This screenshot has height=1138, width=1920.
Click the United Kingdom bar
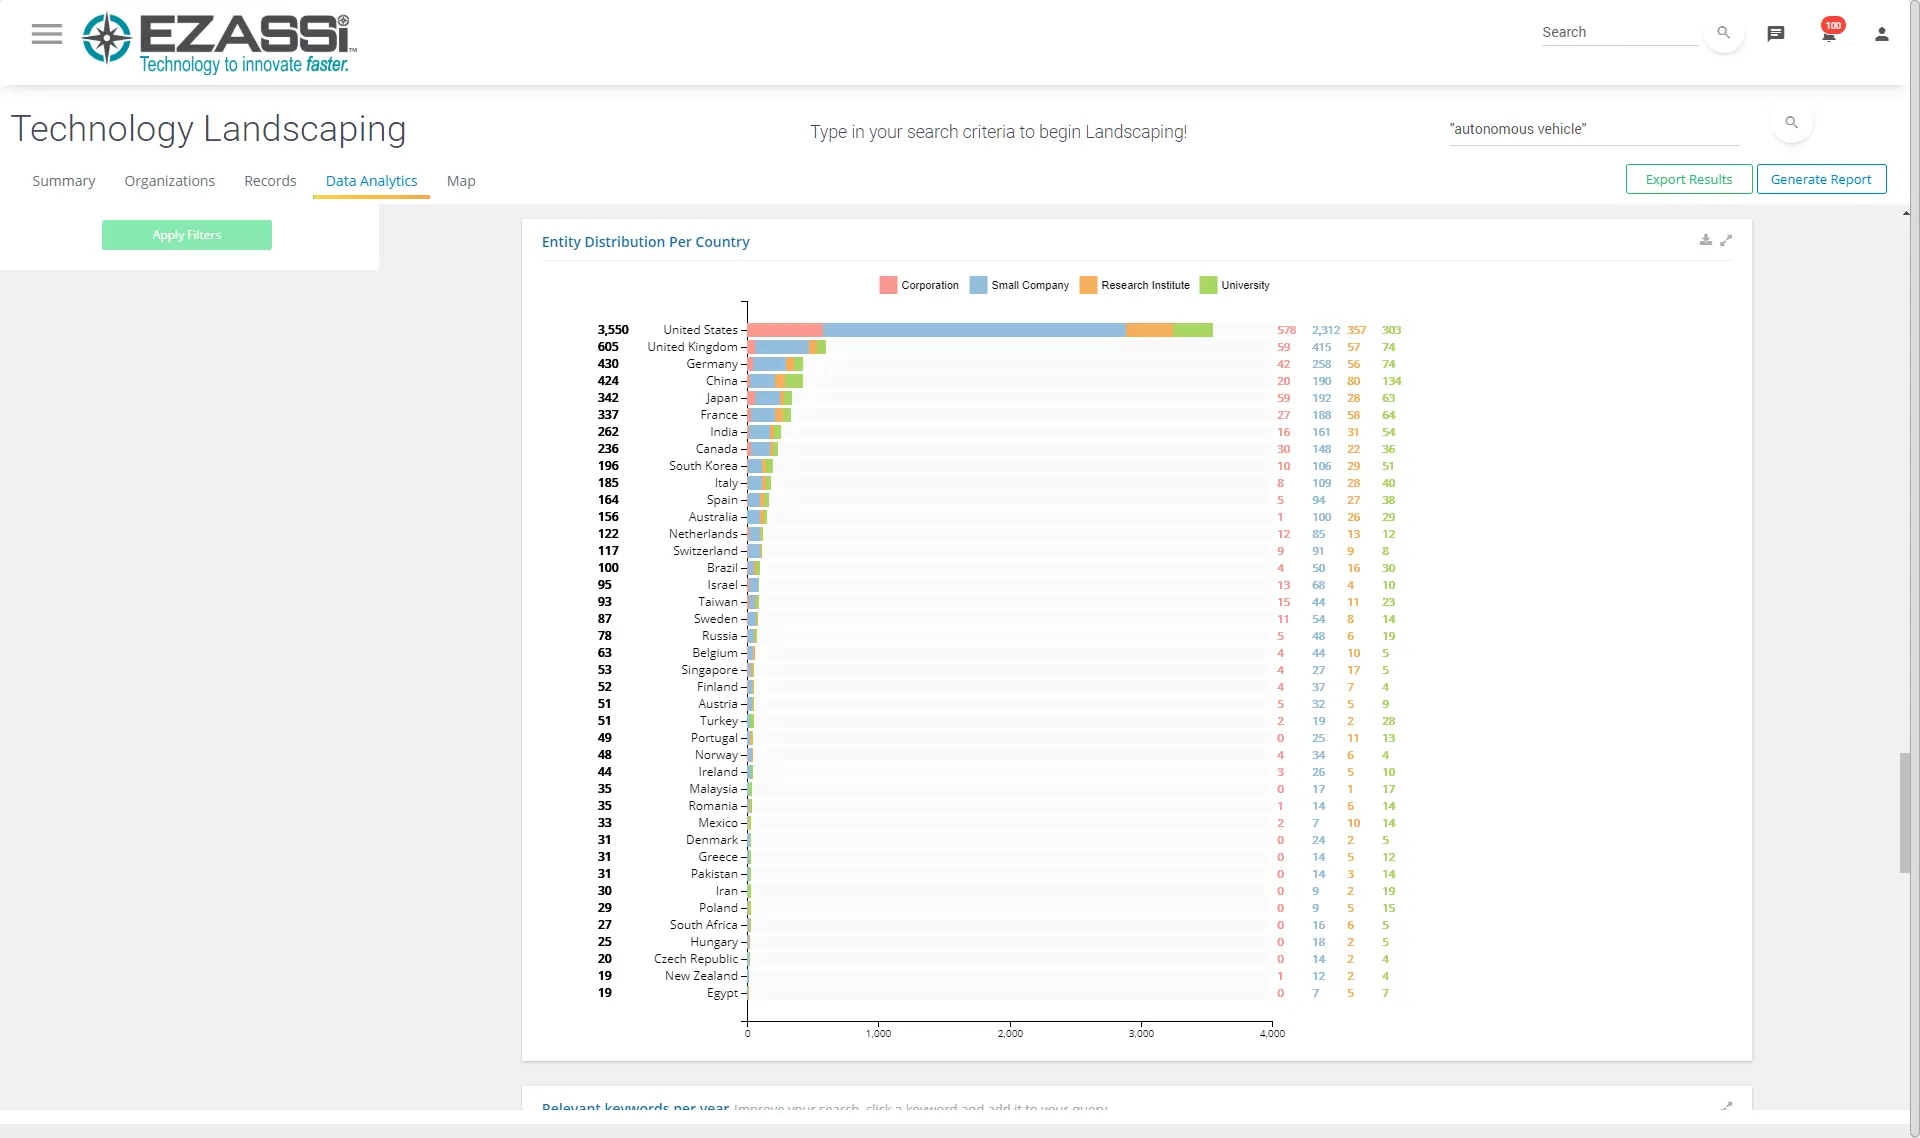[x=787, y=347]
